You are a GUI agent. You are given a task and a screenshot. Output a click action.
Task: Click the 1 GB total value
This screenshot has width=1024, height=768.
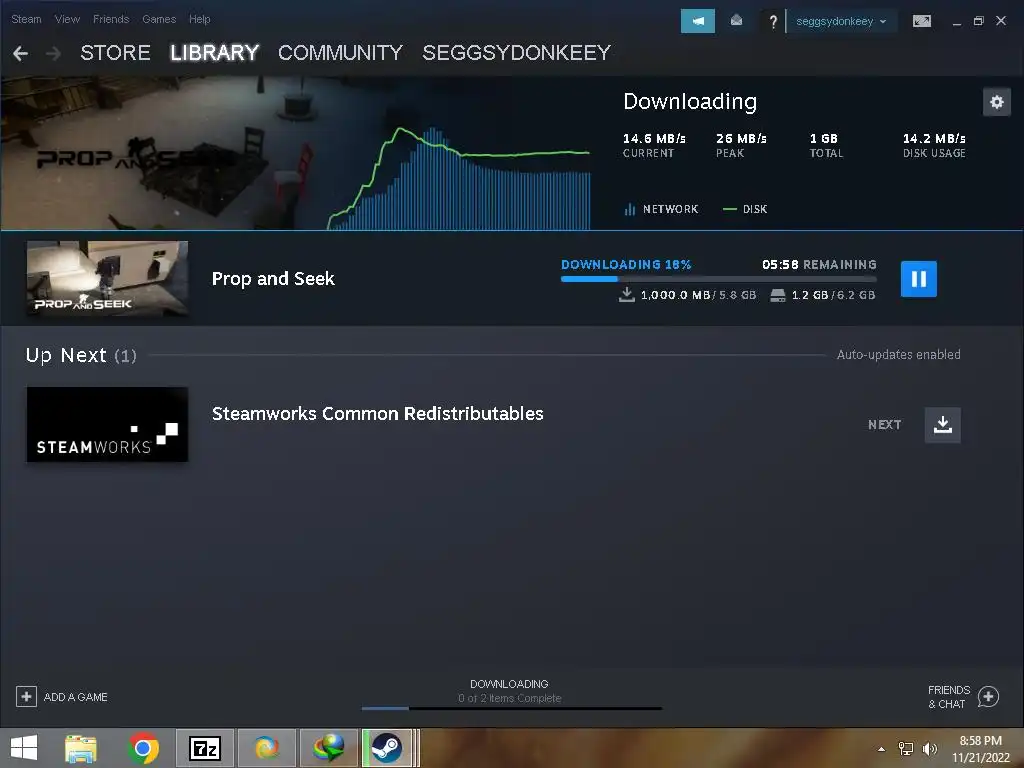[824, 138]
